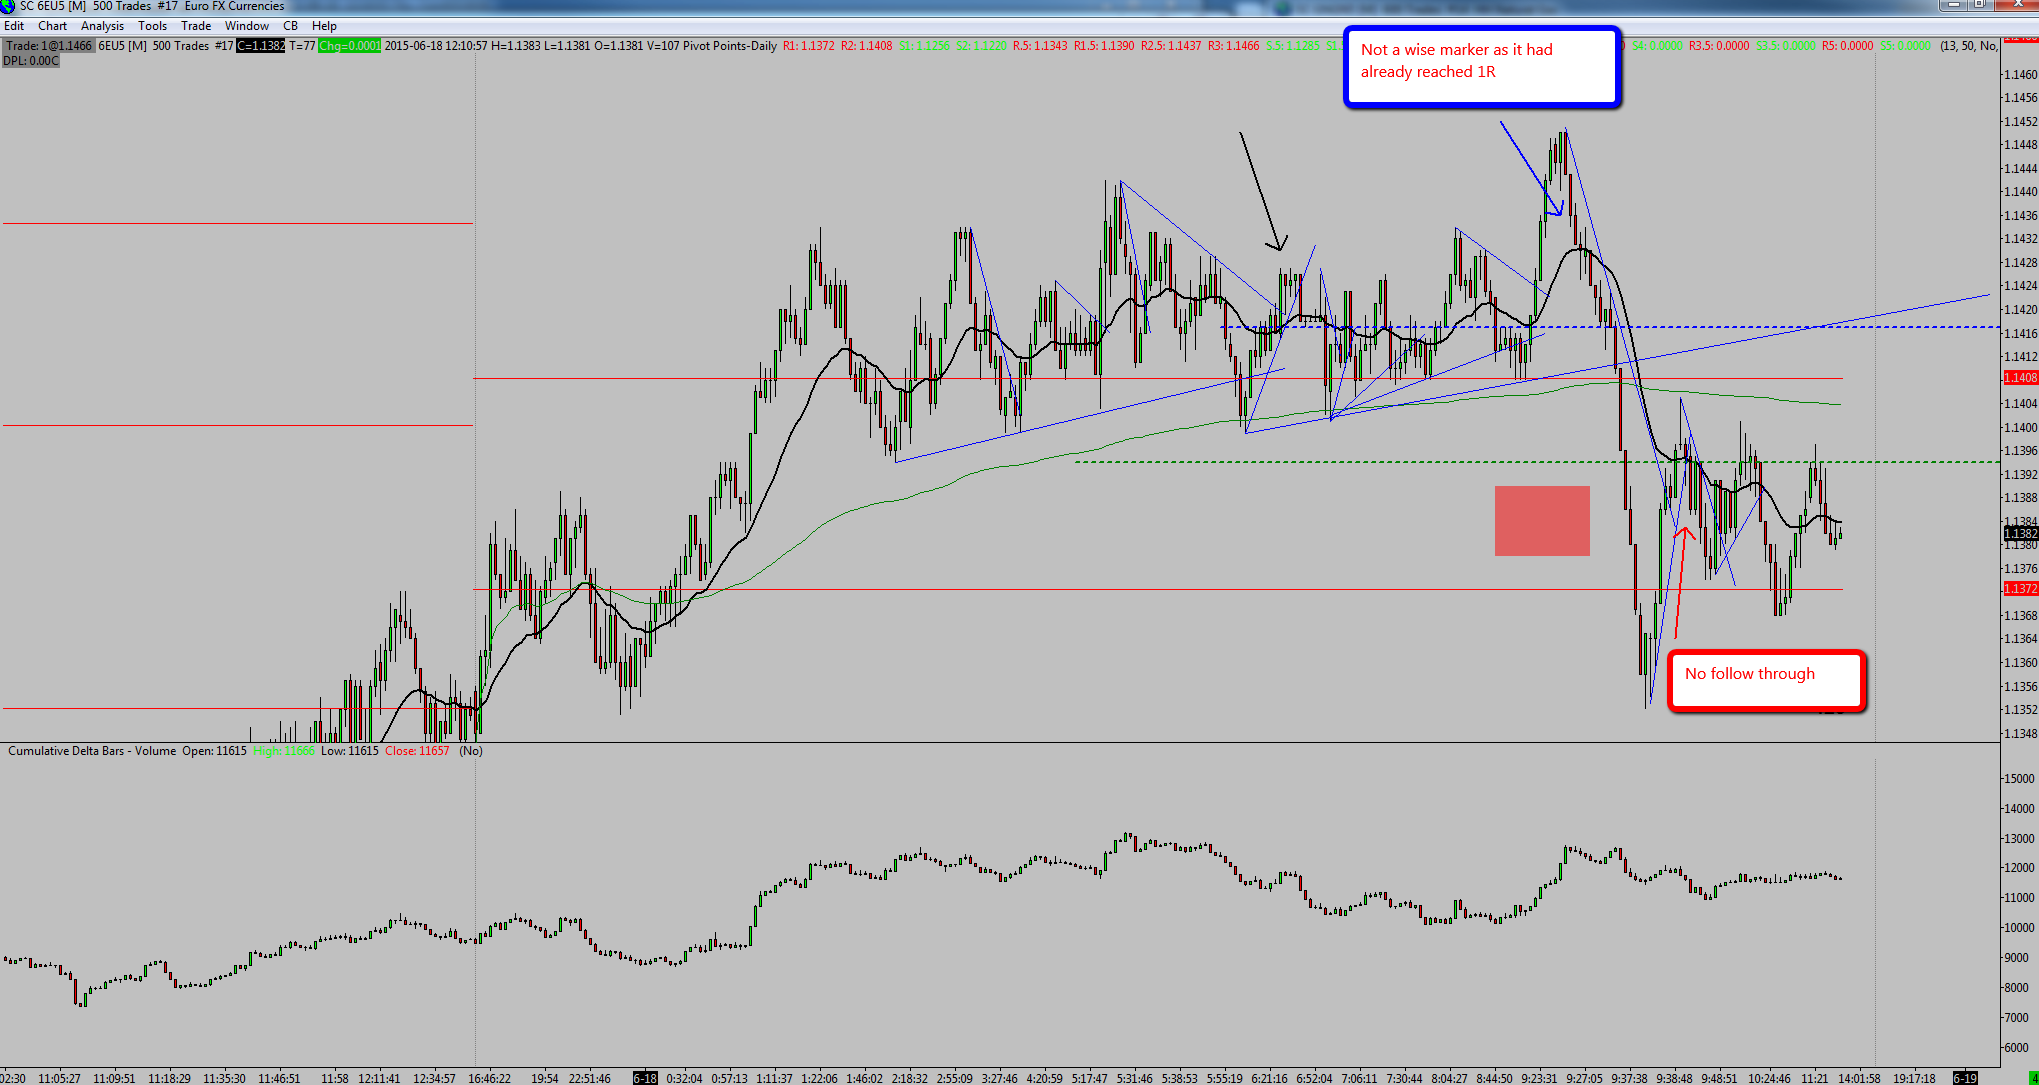
Task: Open the CB menu
Action: coord(290,26)
